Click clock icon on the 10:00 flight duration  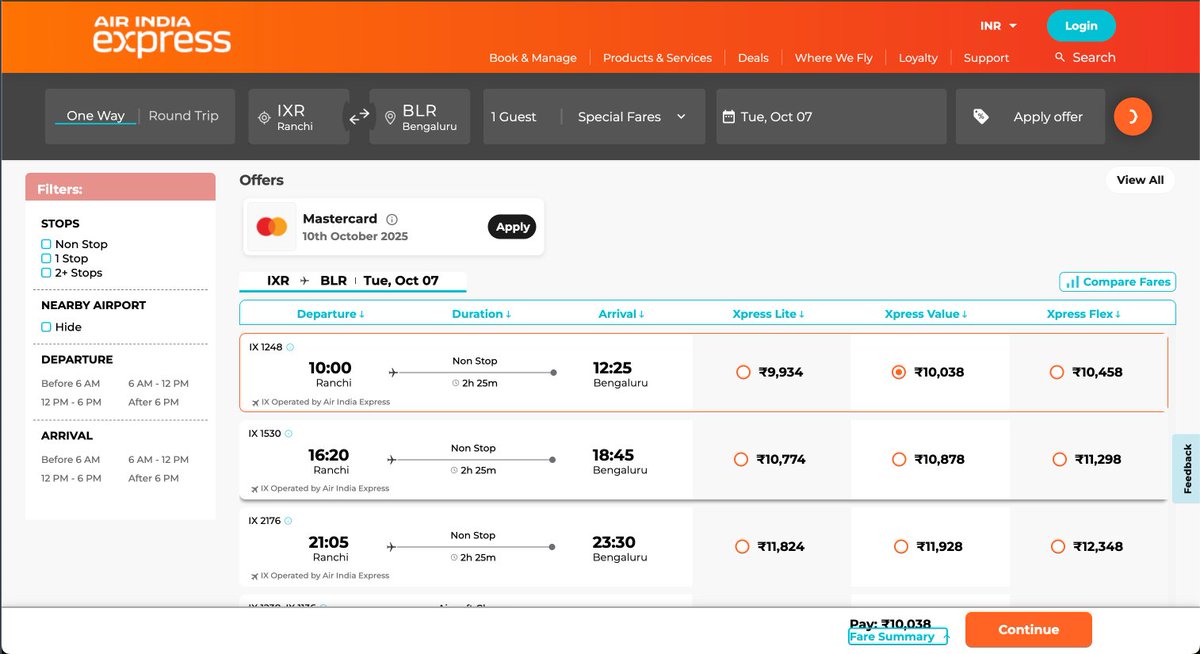[455, 383]
